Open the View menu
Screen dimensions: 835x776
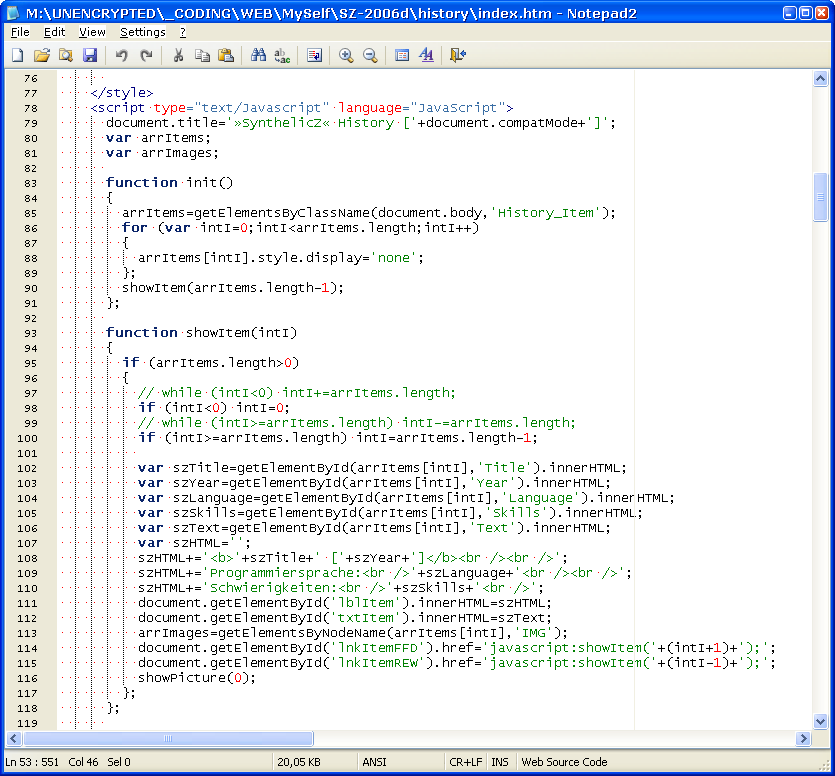(92, 32)
